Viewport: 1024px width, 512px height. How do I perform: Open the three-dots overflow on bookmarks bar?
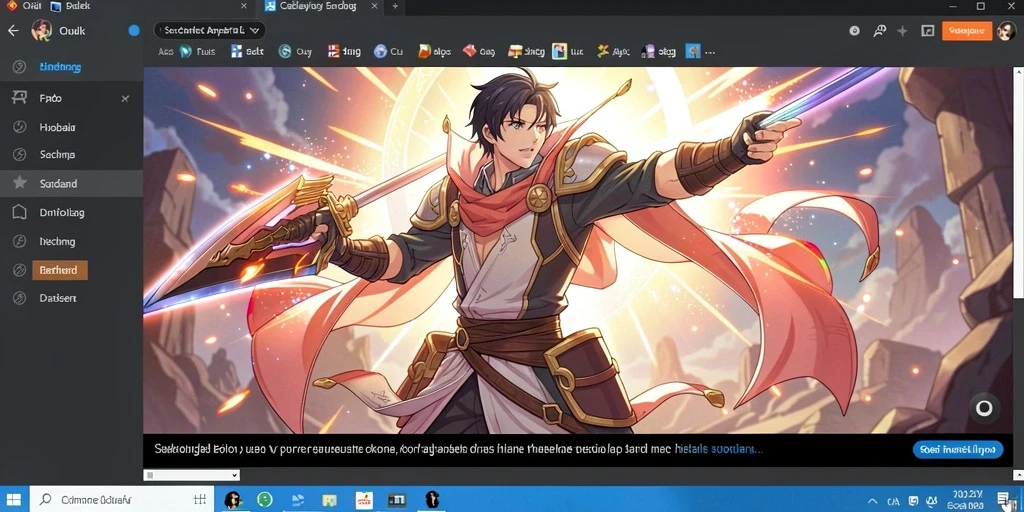710,52
